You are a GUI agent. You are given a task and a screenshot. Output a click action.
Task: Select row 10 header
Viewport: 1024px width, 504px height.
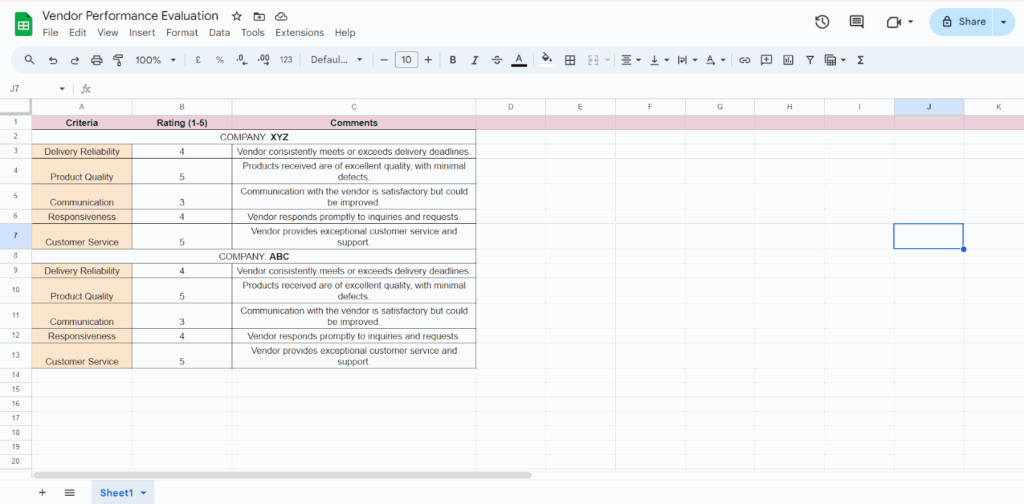pyautogui.click(x=16, y=289)
